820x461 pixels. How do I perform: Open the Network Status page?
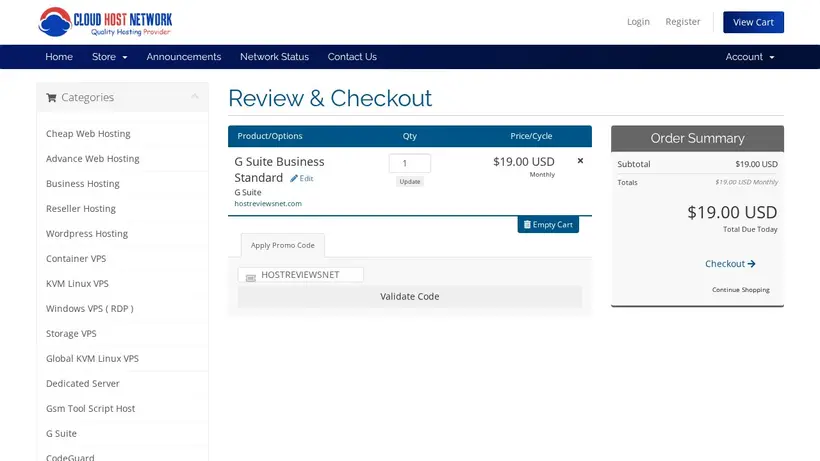point(275,57)
